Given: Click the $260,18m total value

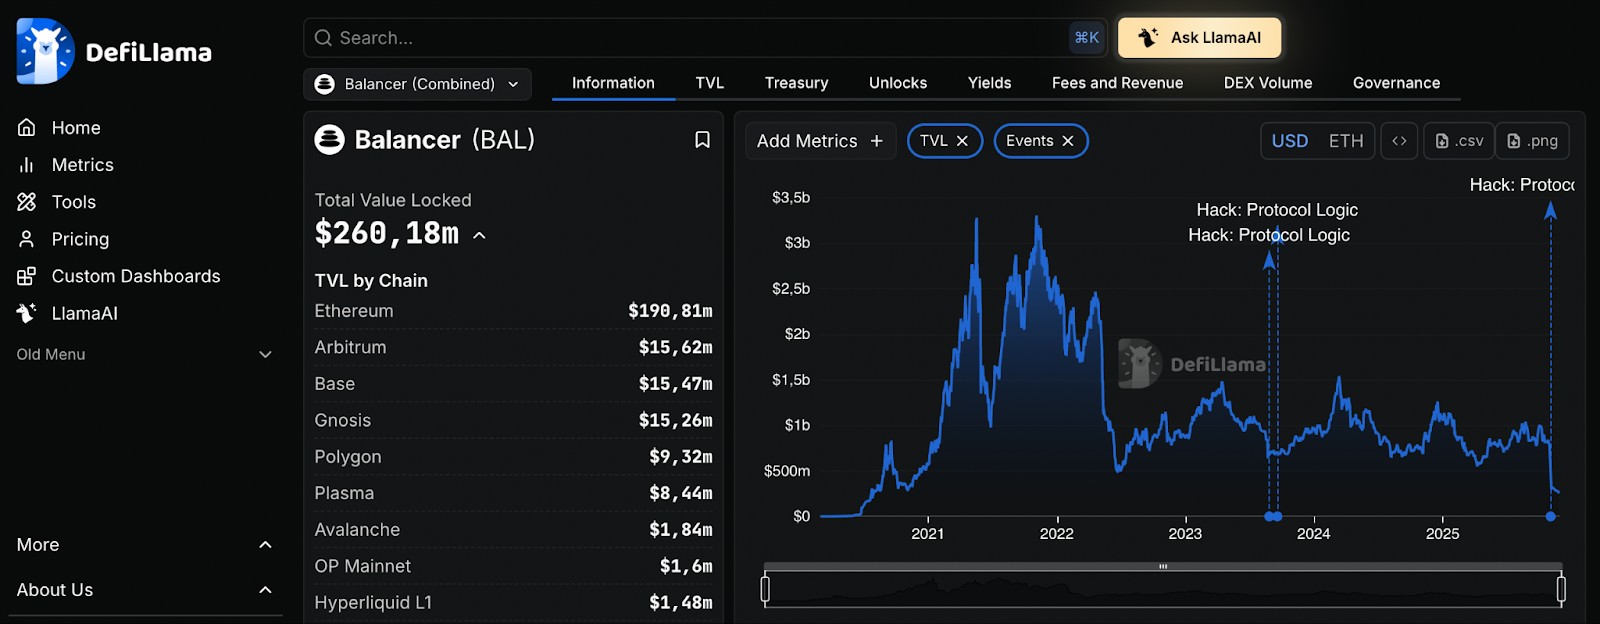Looking at the screenshot, I should (387, 234).
